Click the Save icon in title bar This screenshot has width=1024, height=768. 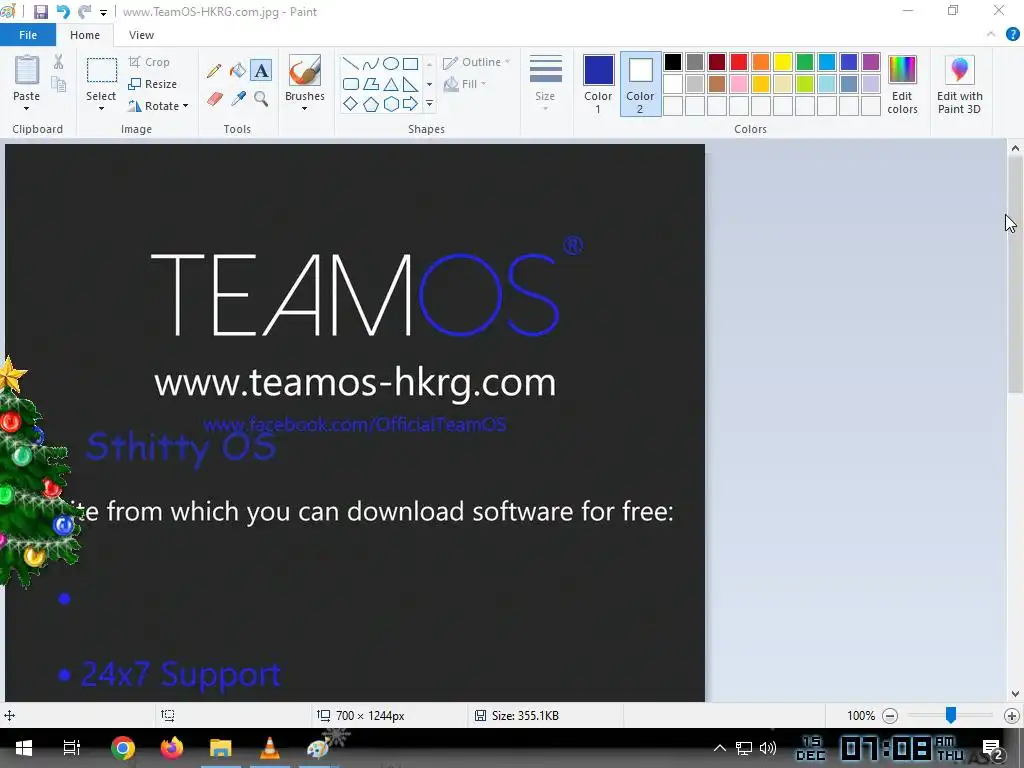tap(40, 12)
